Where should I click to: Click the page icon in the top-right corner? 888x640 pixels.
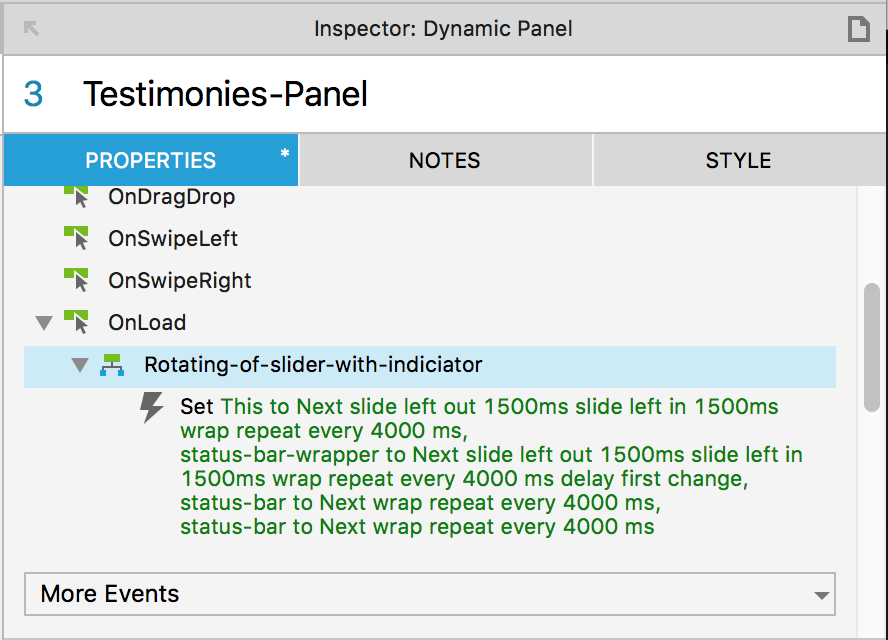(859, 29)
